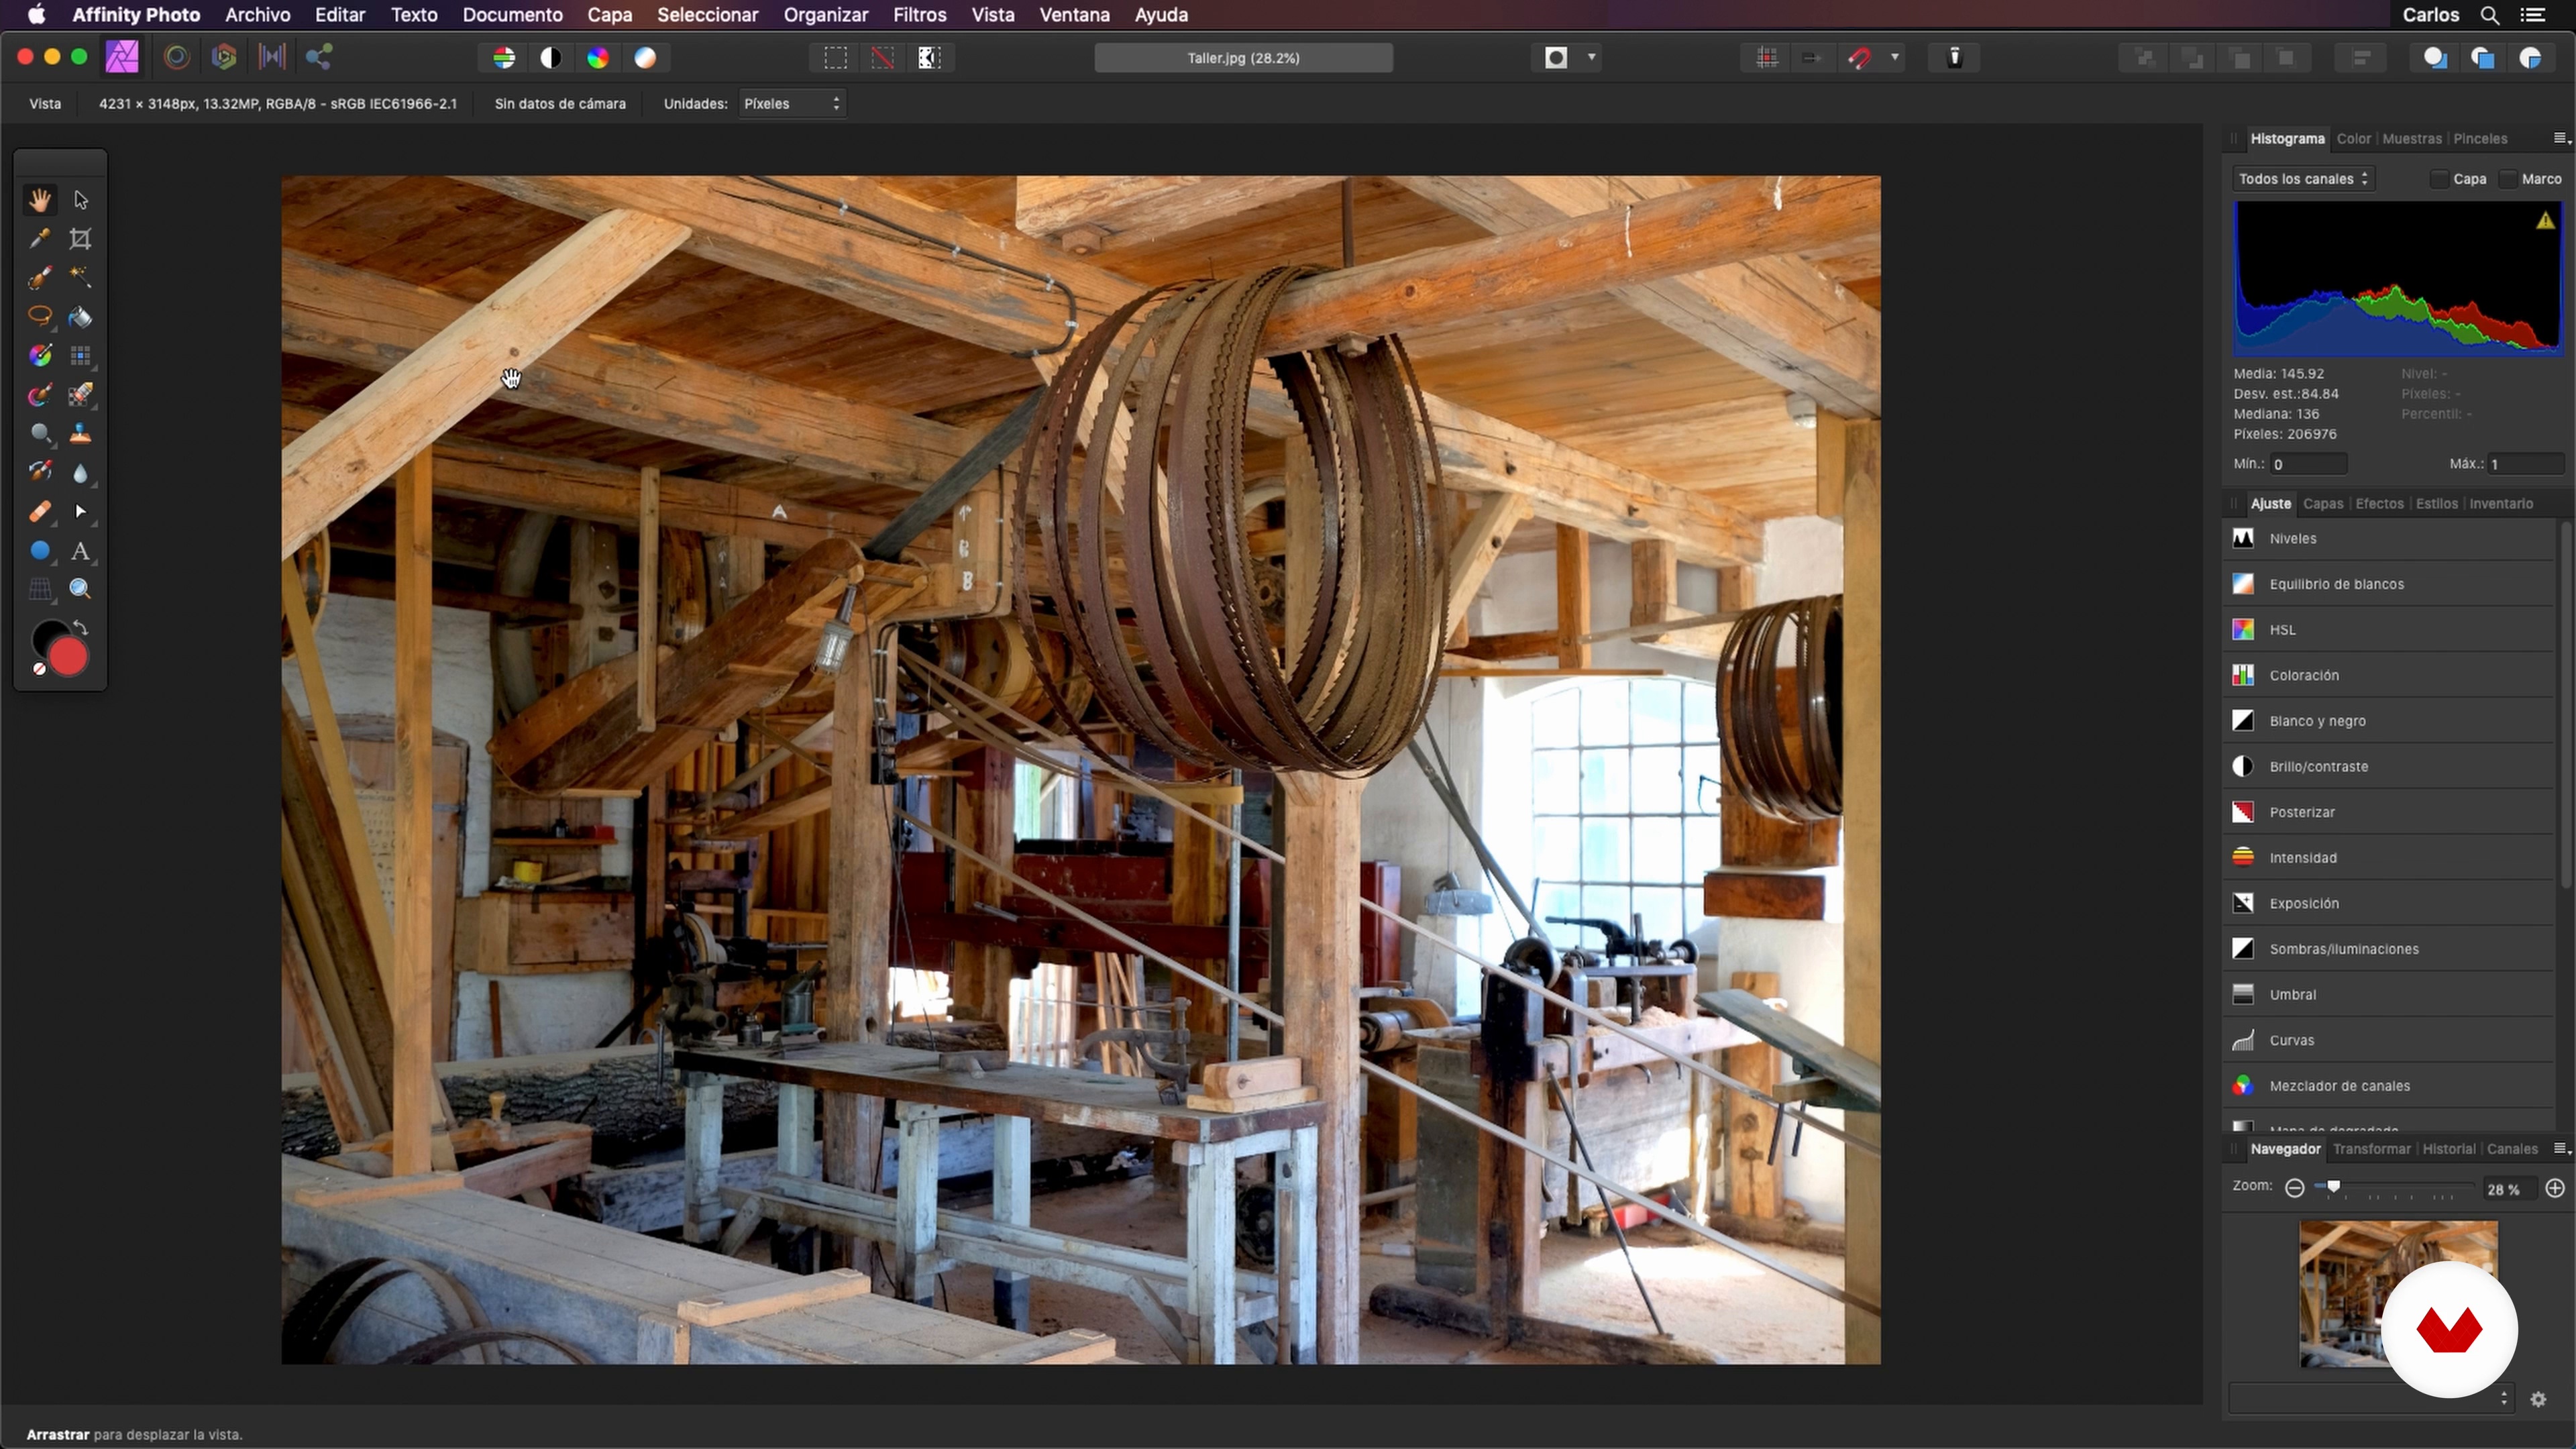Click the black secondary color swatch

click(46, 636)
